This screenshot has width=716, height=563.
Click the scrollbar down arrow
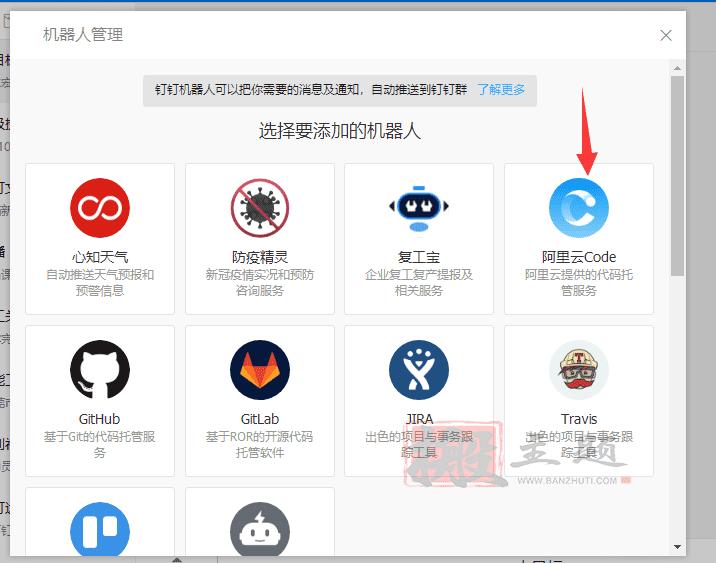click(x=677, y=547)
